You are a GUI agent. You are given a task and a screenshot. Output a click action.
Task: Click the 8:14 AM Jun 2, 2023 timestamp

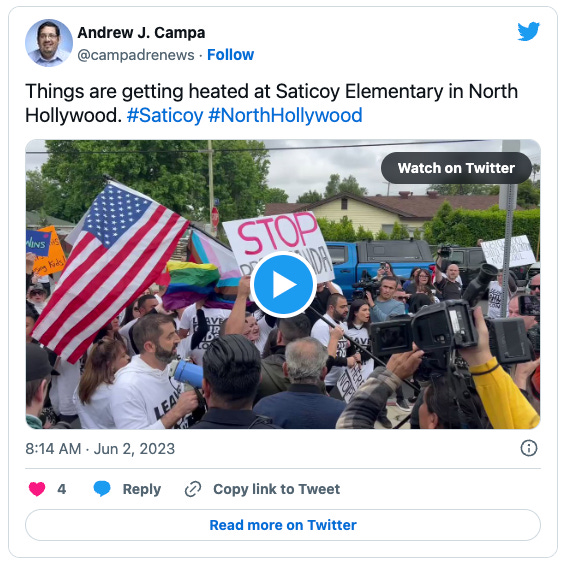[100, 449]
